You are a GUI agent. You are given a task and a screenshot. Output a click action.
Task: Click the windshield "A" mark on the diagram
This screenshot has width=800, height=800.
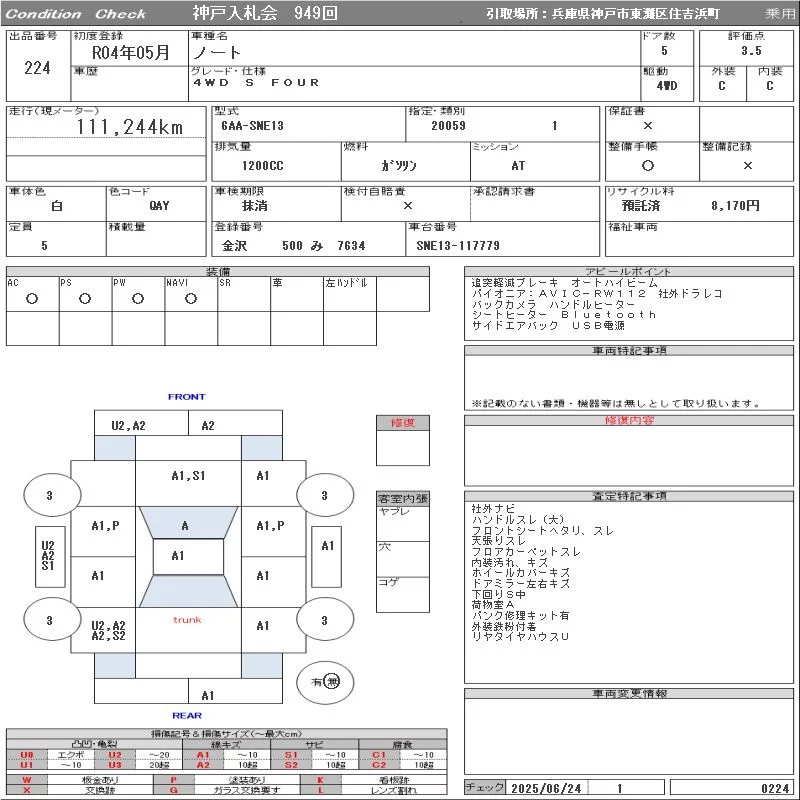pyautogui.click(x=185, y=526)
